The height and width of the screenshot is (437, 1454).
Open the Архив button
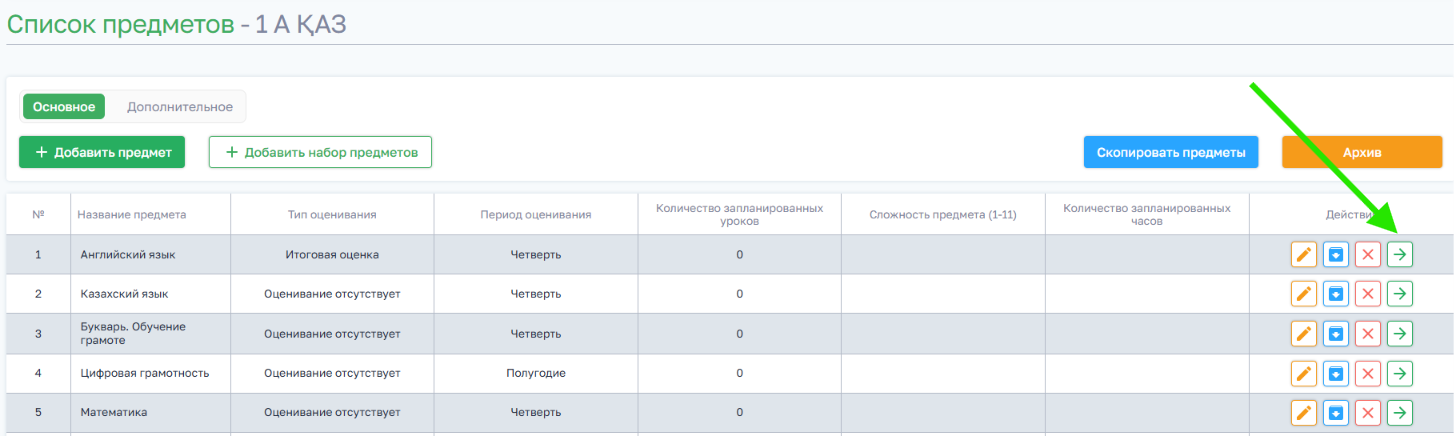[1362, 152]
